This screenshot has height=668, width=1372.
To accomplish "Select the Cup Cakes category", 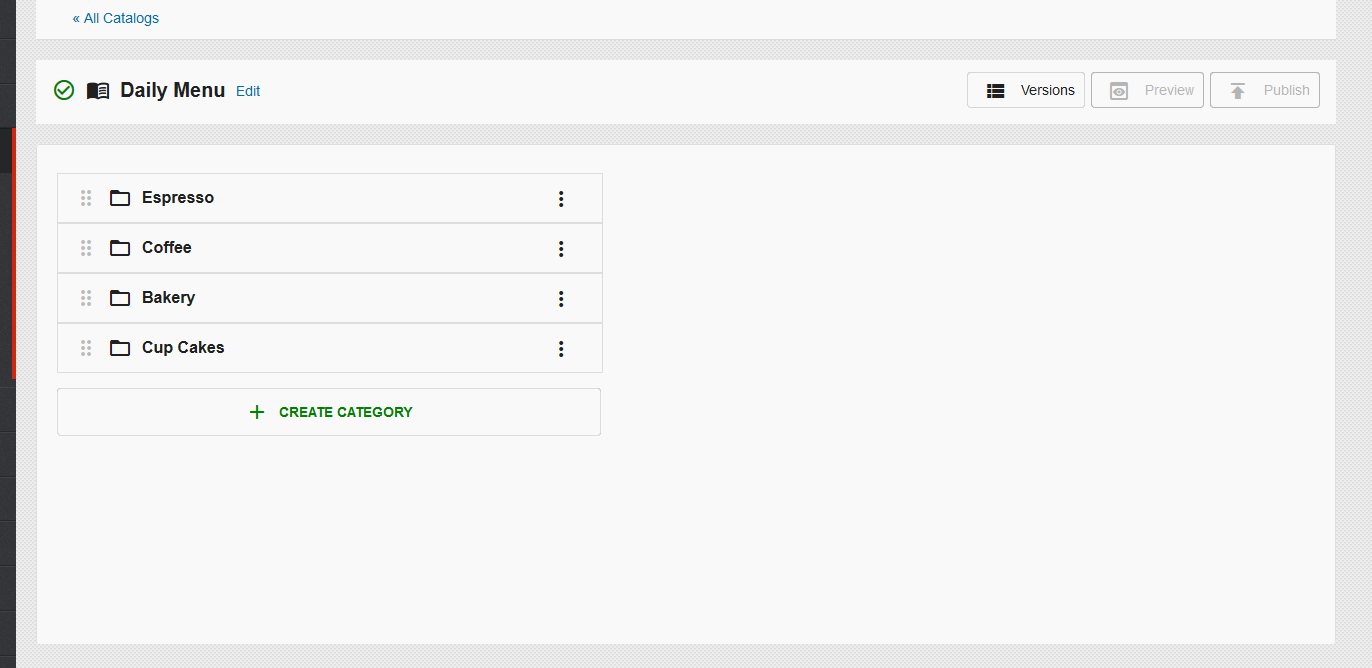I will tap(330, 348).
